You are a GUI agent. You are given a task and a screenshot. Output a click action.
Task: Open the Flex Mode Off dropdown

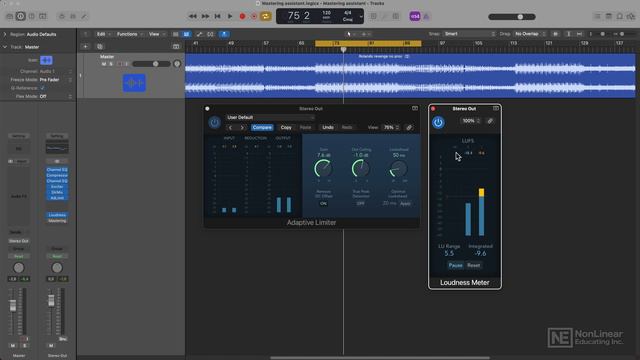(x=55, y=96)
